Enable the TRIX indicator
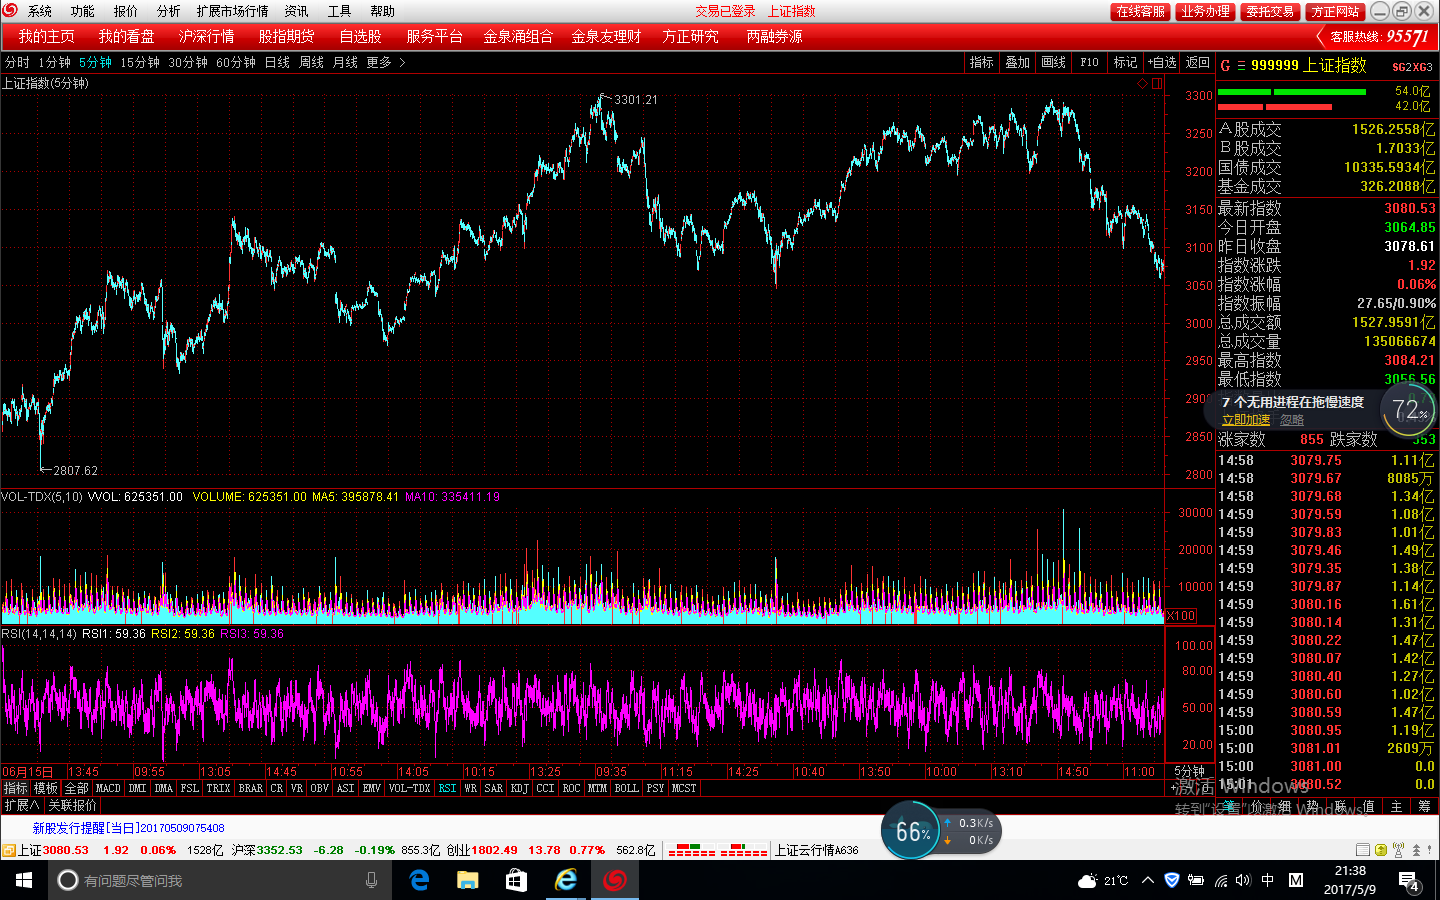Image resolution: width=1440 pixels, height=900 pixels. pos(218,789)
